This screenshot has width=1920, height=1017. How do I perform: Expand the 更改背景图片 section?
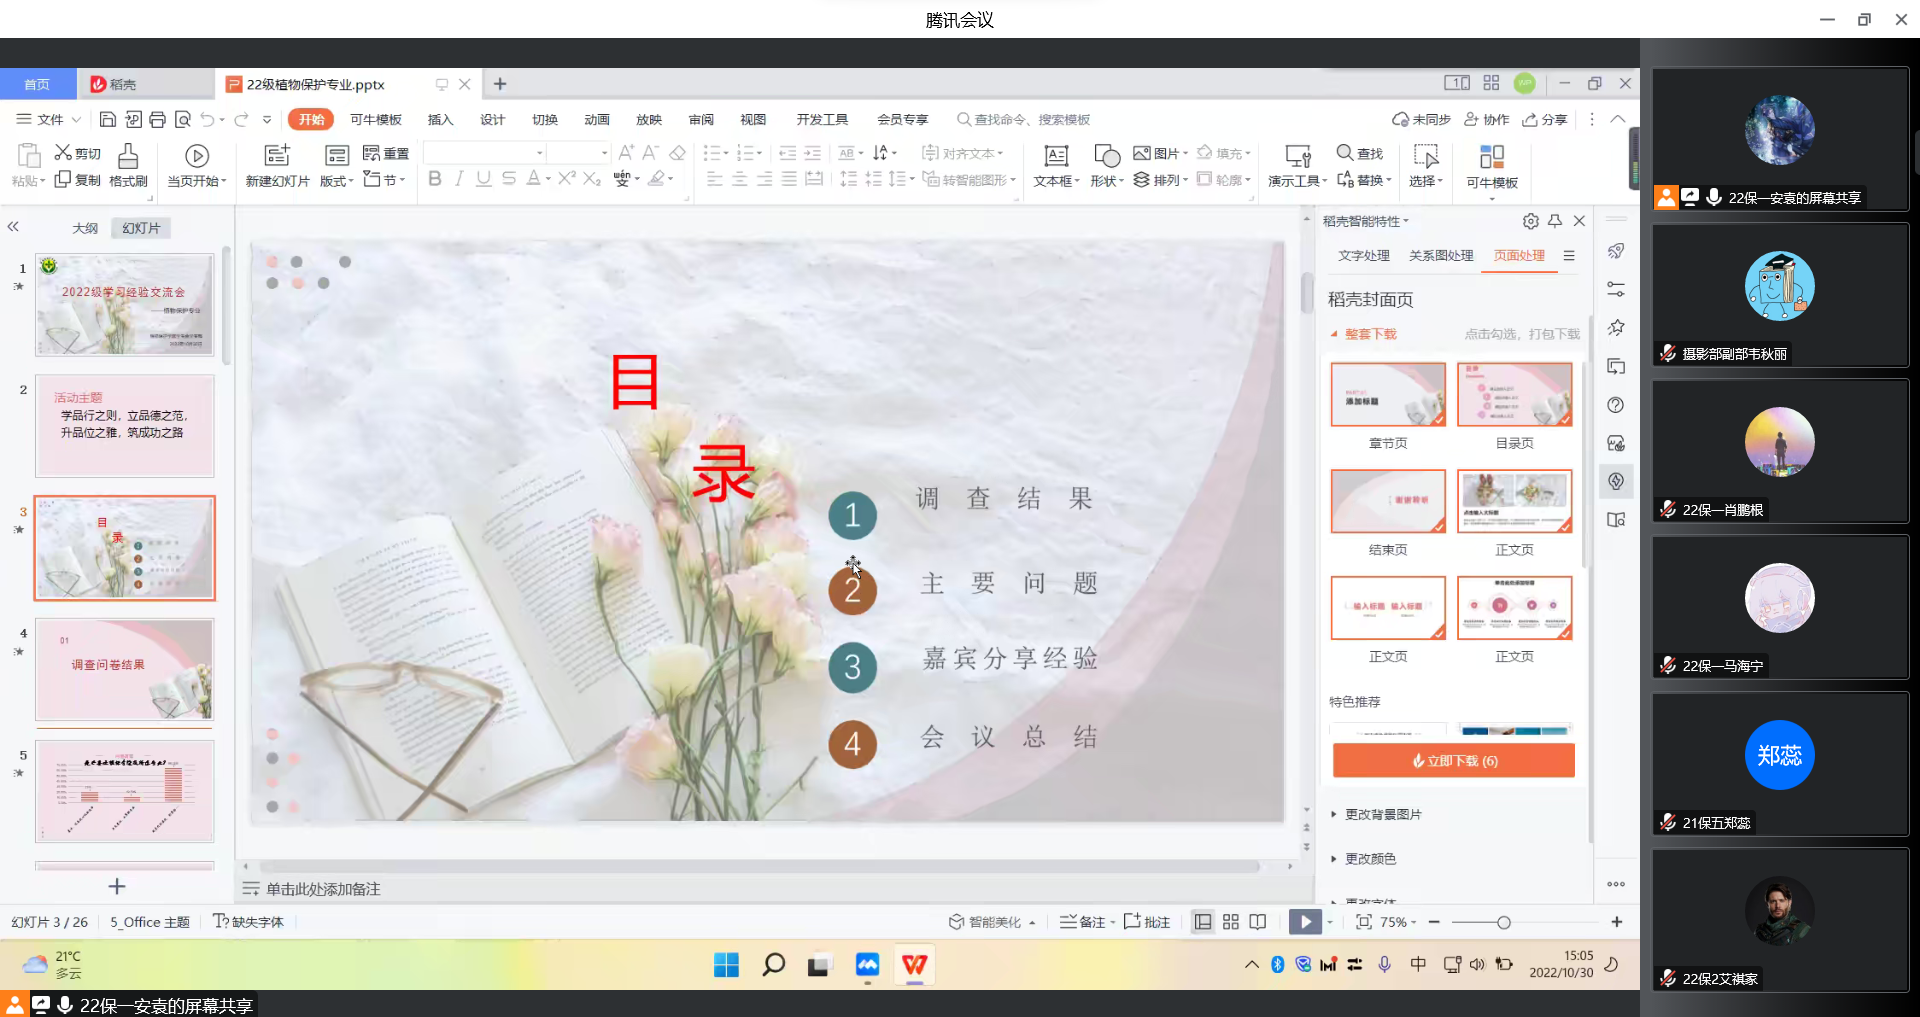click(1383, 814)
